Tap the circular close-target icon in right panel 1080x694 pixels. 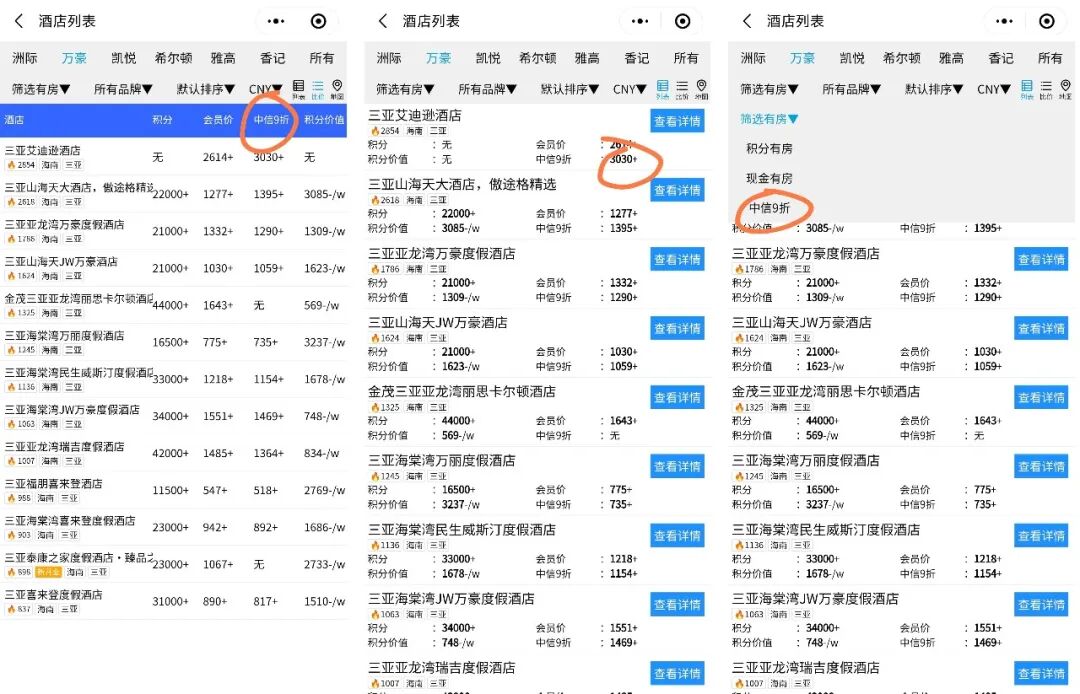[x=1046, y=21]
